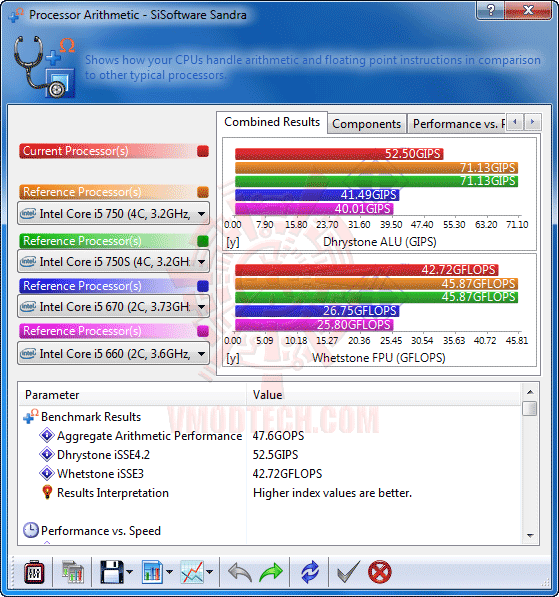Confirm with the checkmark icon
The image size is (559, 597).
coord(348,572)
